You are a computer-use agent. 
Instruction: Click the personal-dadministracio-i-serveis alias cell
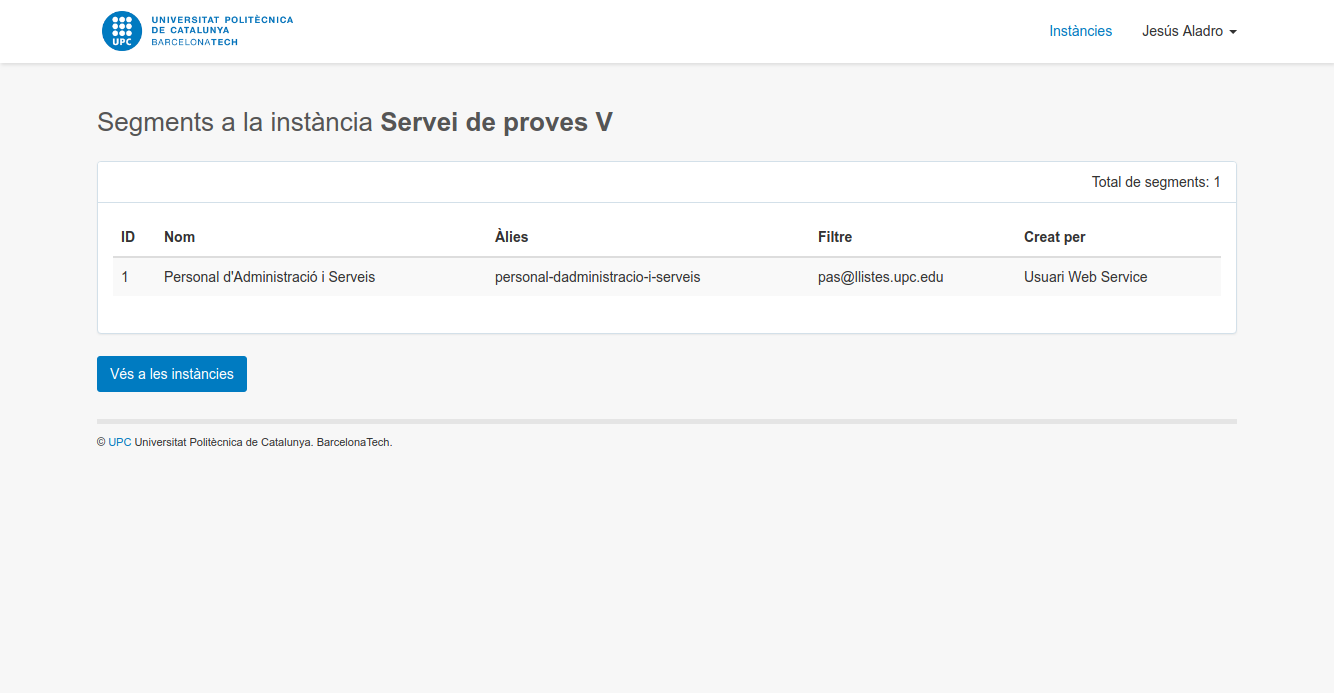597,277
